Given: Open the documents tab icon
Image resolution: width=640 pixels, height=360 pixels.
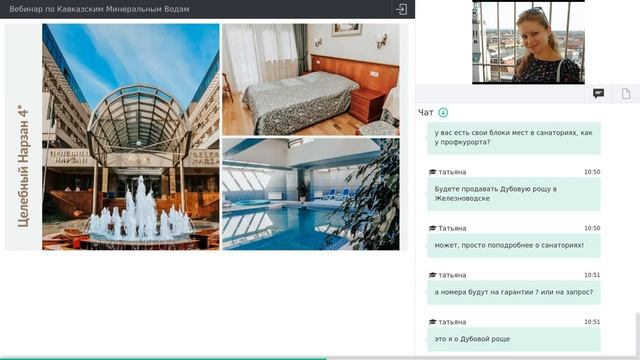Looking at the screenshot, I should coord(626,94).
